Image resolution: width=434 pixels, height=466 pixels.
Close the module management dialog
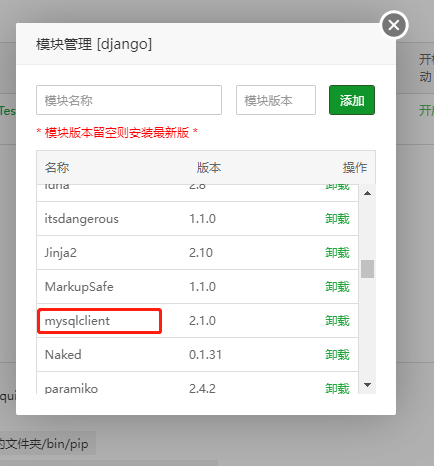coord(394,25)
